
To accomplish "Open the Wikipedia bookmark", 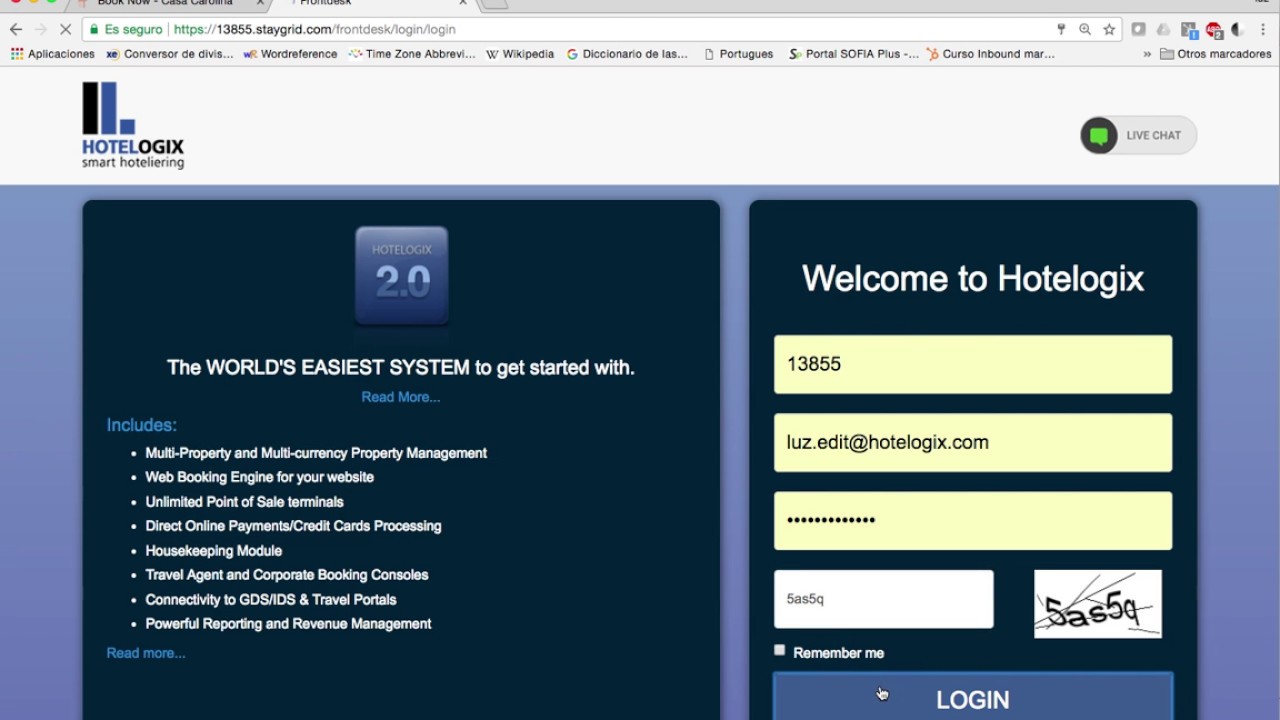I will 520,54.
